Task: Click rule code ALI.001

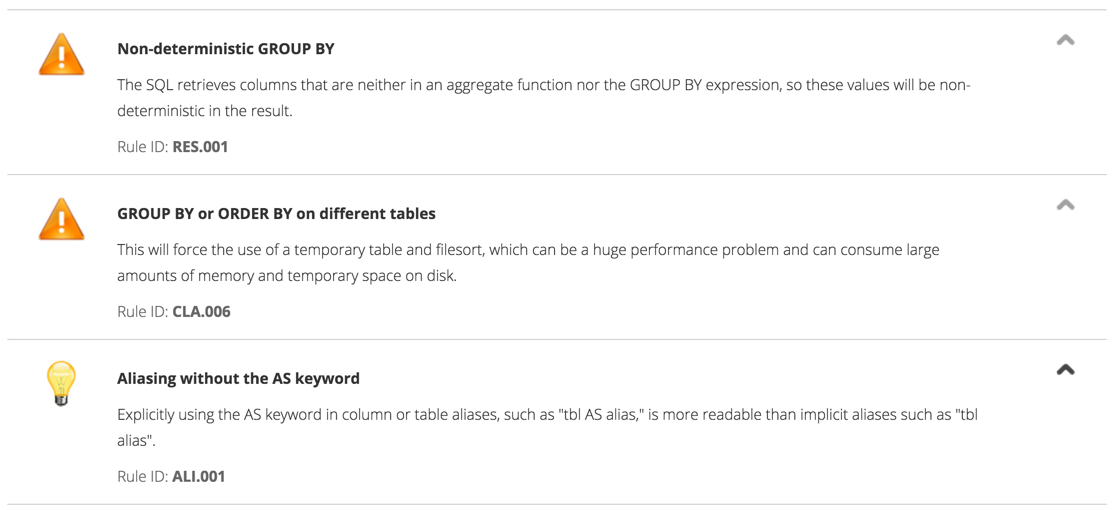Action: coord(199,476)
